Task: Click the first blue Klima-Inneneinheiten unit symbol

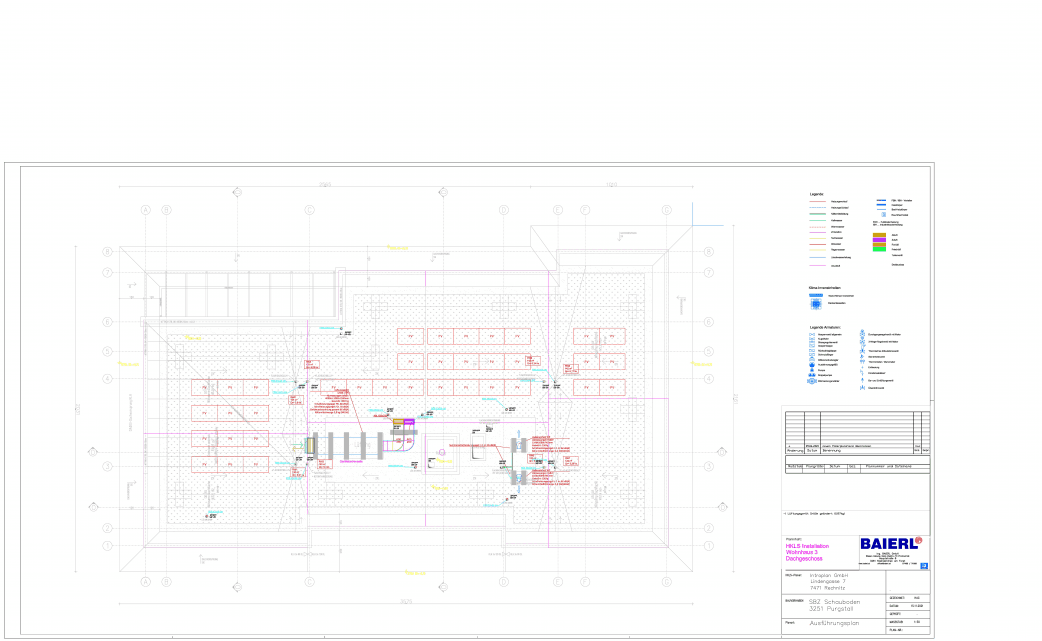Action: 816,297
